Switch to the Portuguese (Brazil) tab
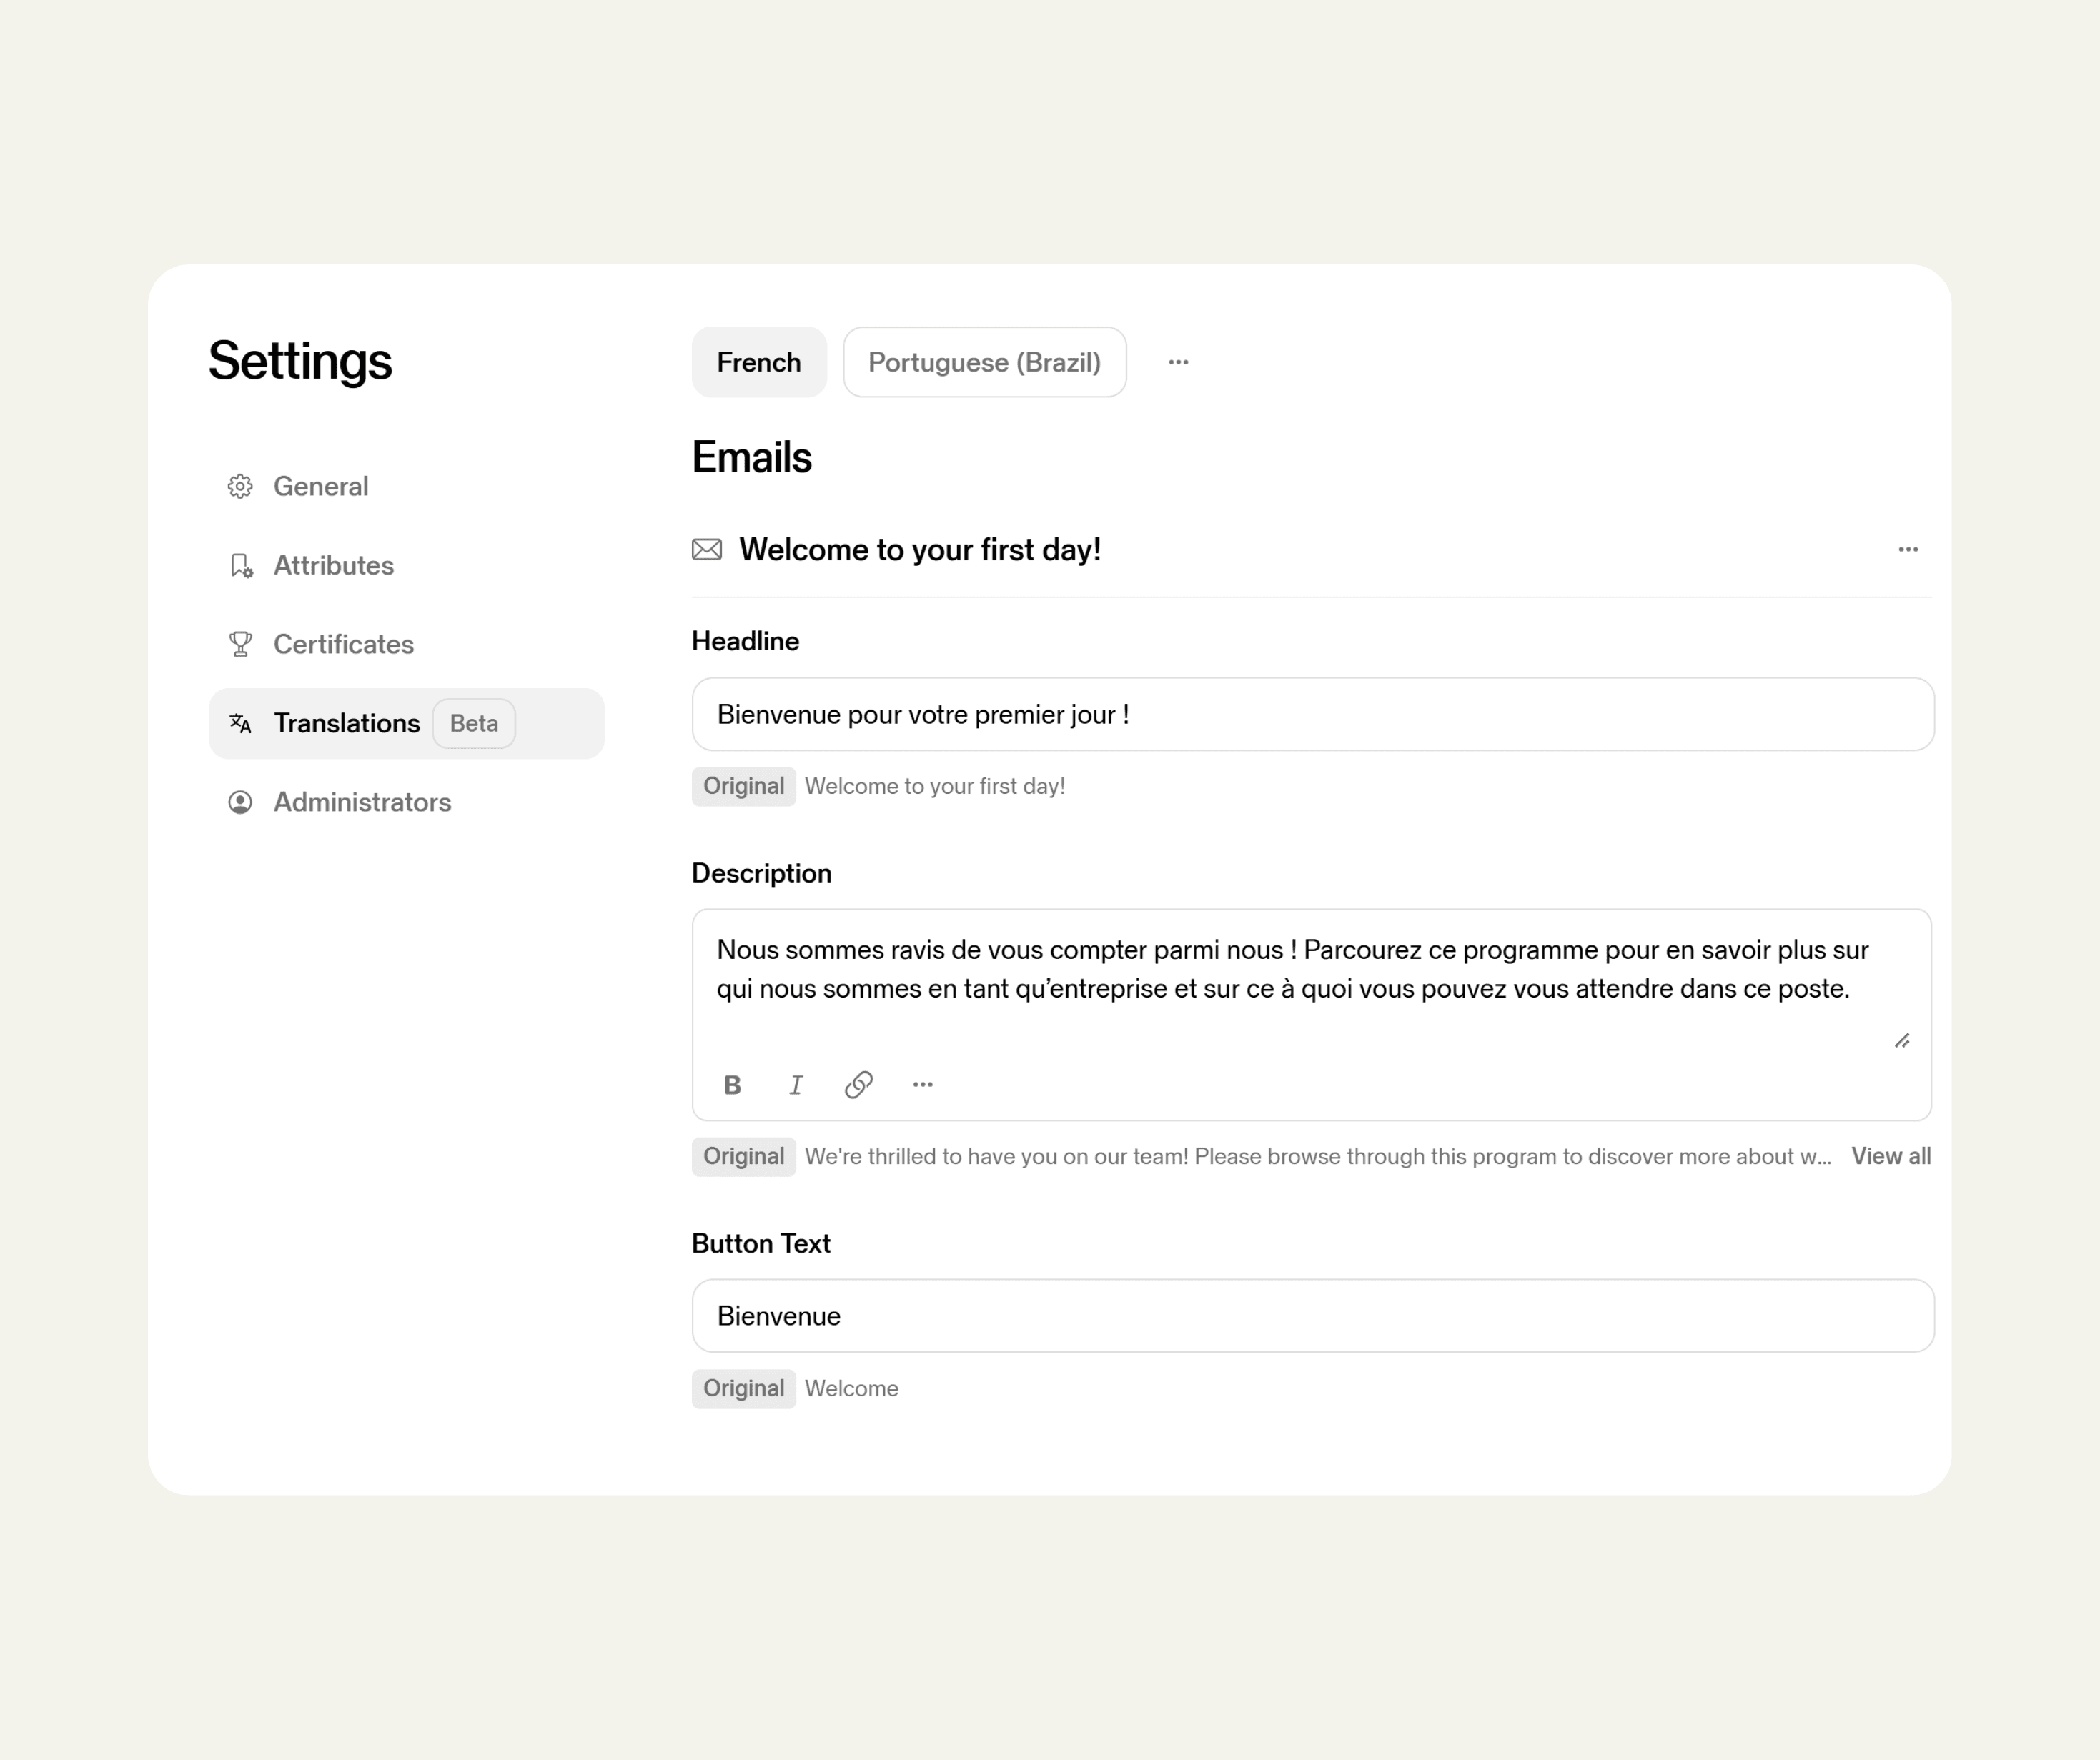 point(984,362)
